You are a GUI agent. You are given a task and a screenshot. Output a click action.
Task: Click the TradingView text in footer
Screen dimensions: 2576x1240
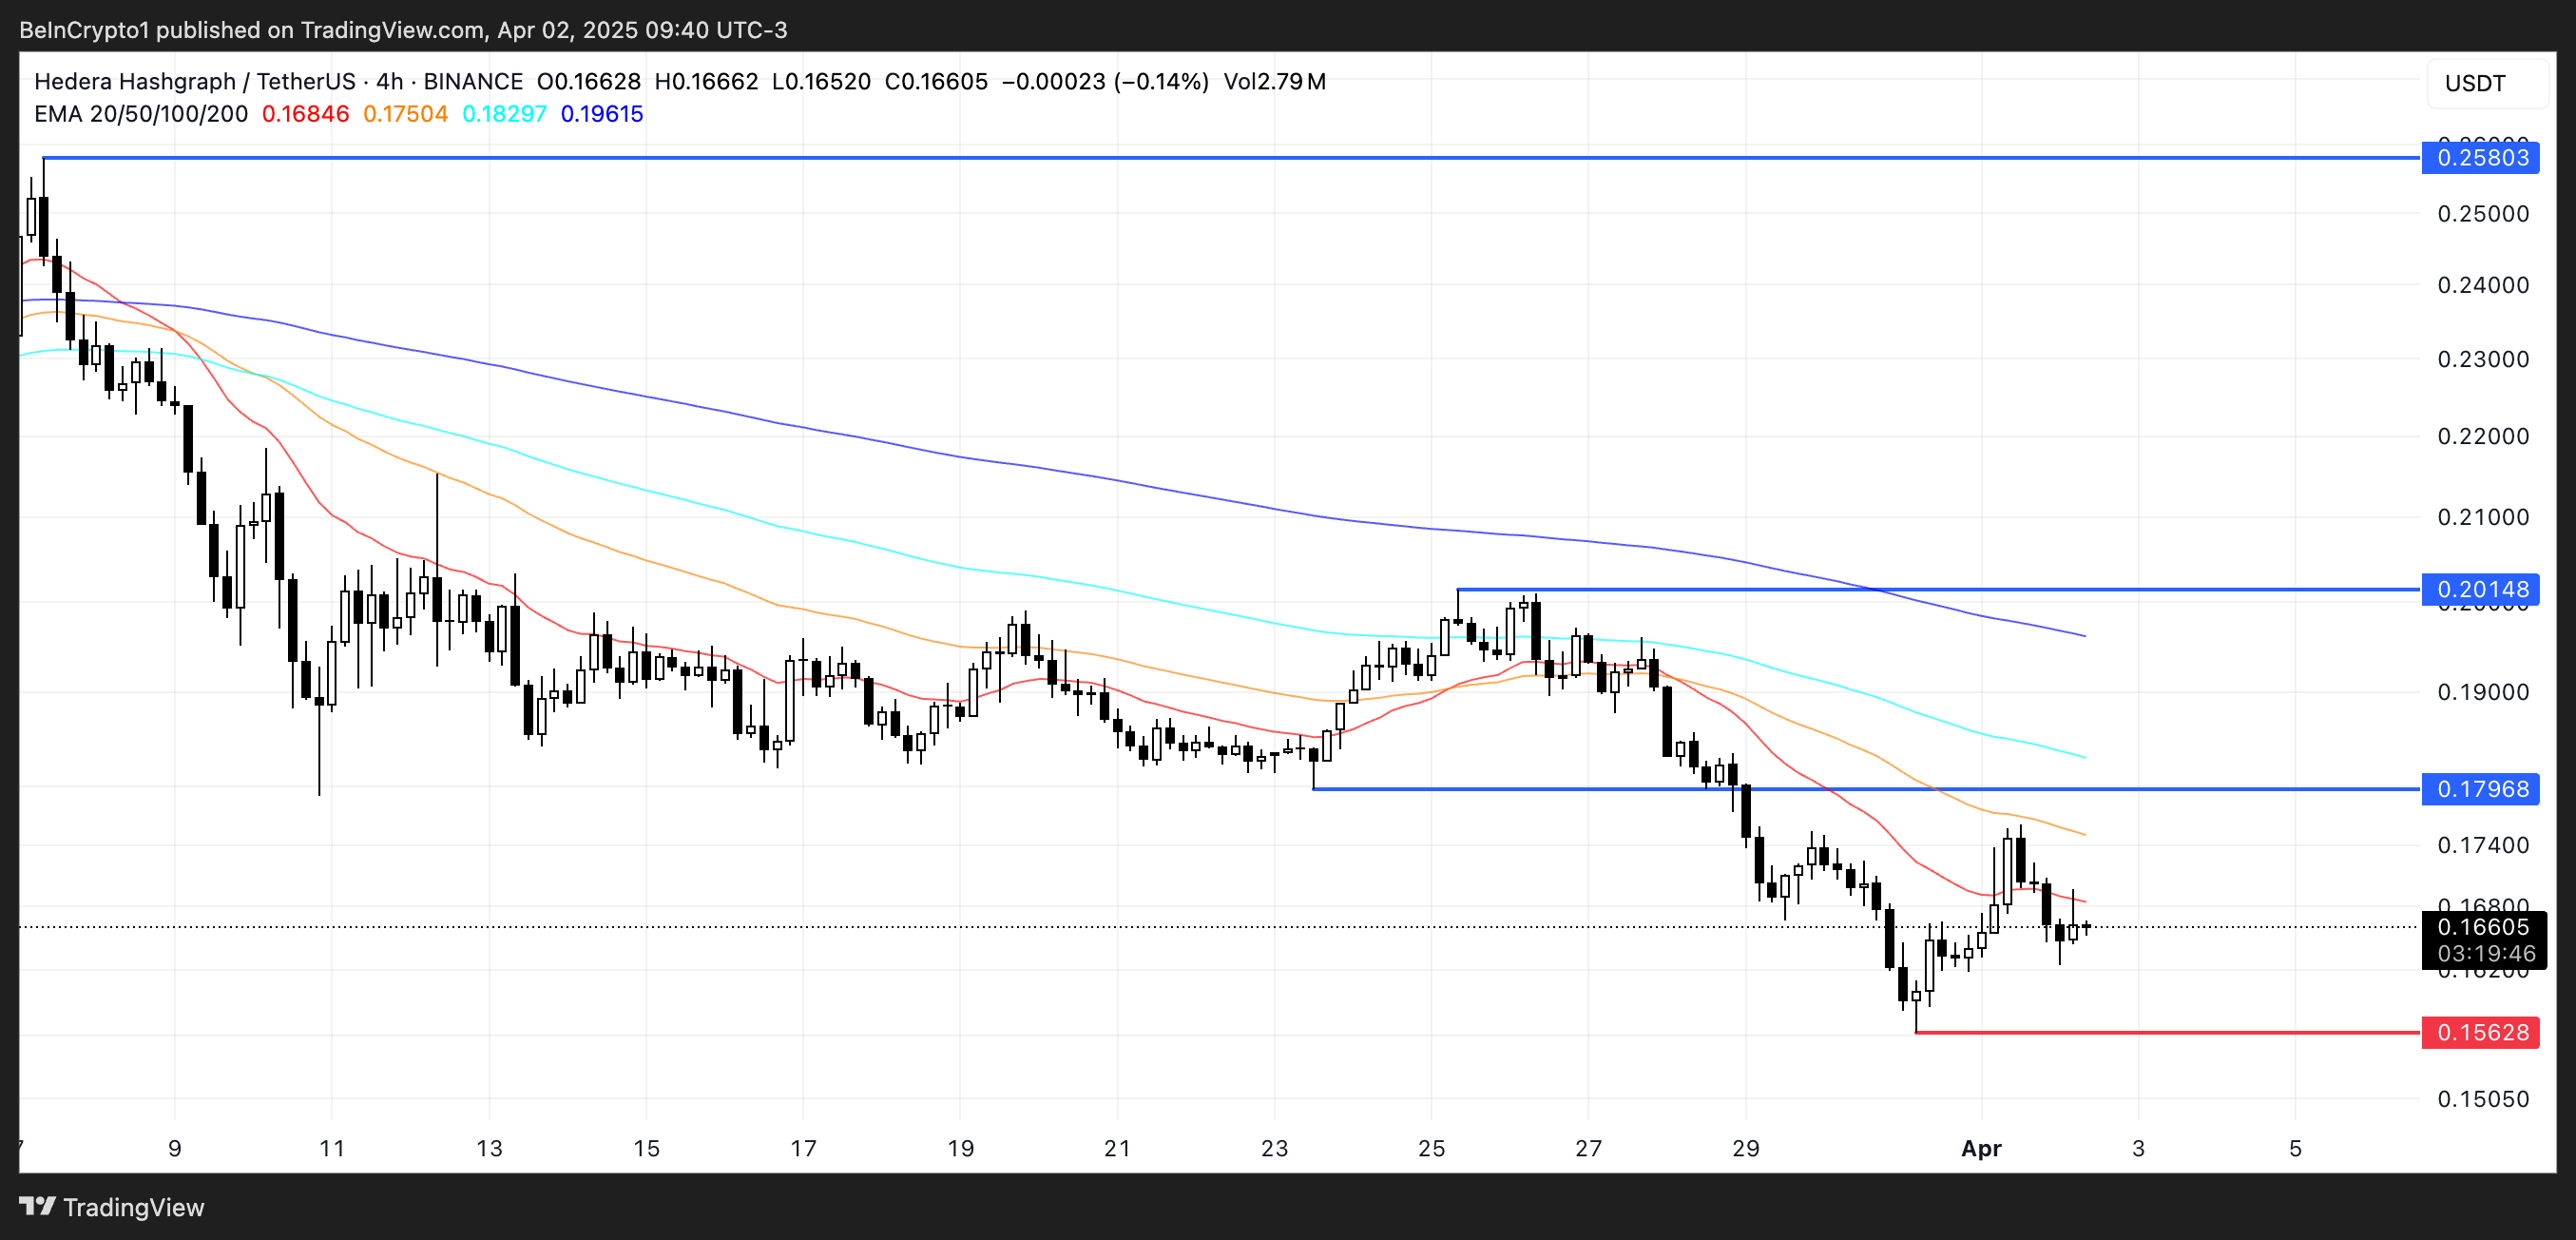coord(133,1207)
